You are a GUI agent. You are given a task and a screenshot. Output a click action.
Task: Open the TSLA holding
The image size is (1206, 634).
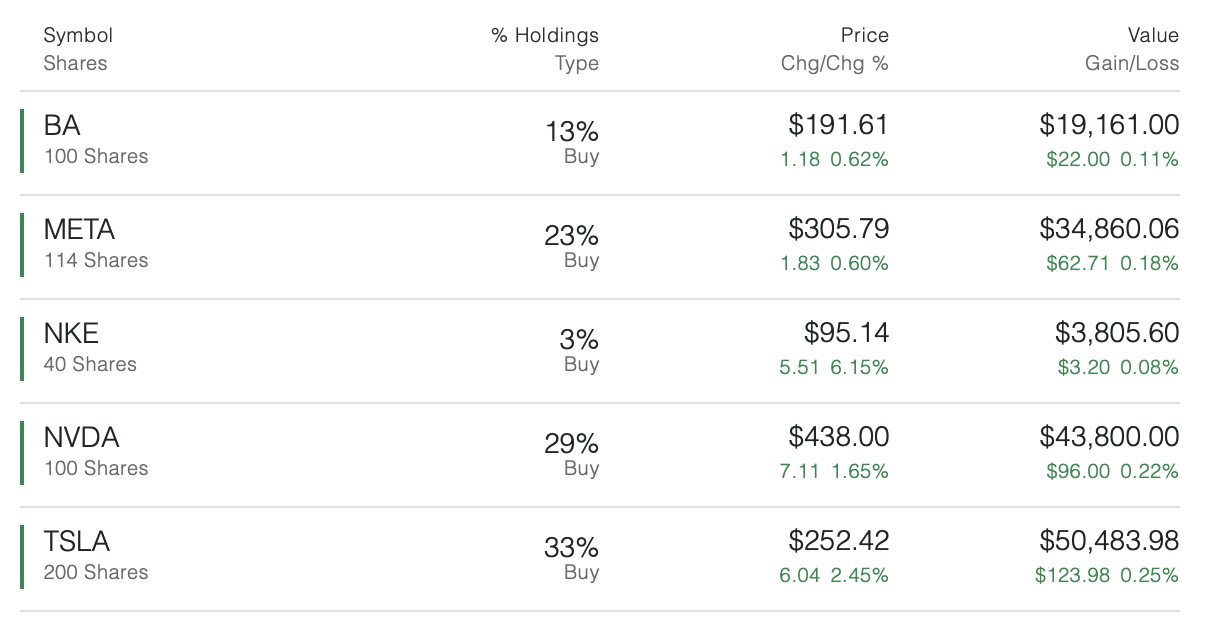tap(76, 542)
